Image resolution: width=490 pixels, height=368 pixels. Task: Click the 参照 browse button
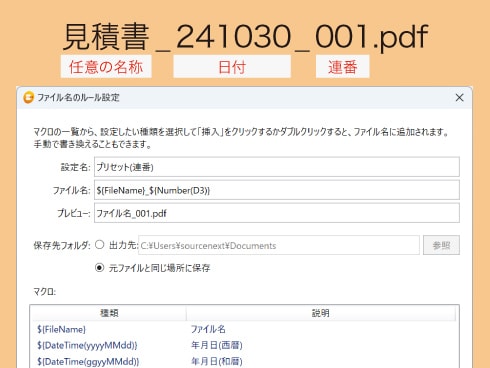(441, 245)
